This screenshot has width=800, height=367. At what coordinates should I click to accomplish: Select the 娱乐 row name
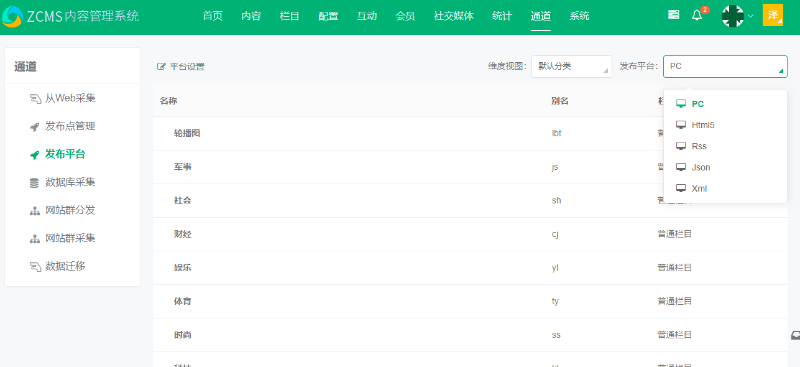coord(183,268)
